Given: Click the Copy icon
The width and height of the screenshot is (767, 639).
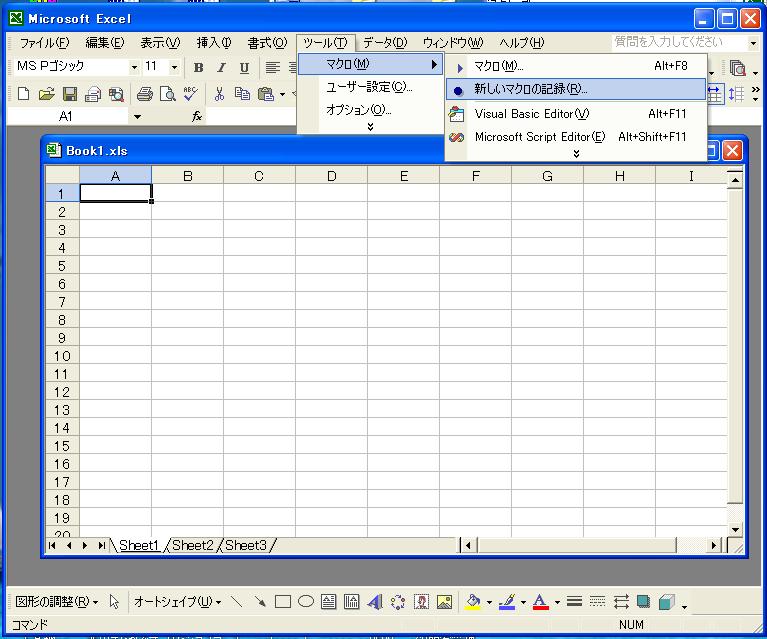Looking at the screenshot, I should point(242,93).
